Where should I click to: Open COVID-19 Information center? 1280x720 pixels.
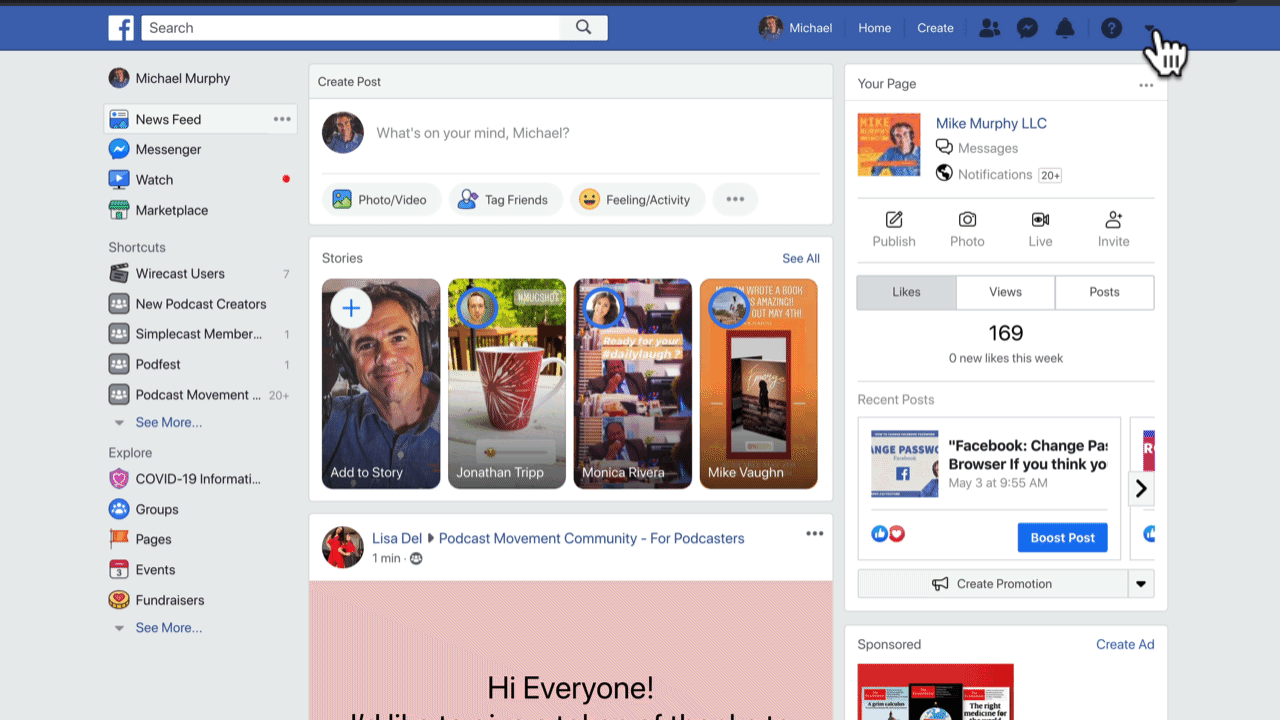click(200, 479)
